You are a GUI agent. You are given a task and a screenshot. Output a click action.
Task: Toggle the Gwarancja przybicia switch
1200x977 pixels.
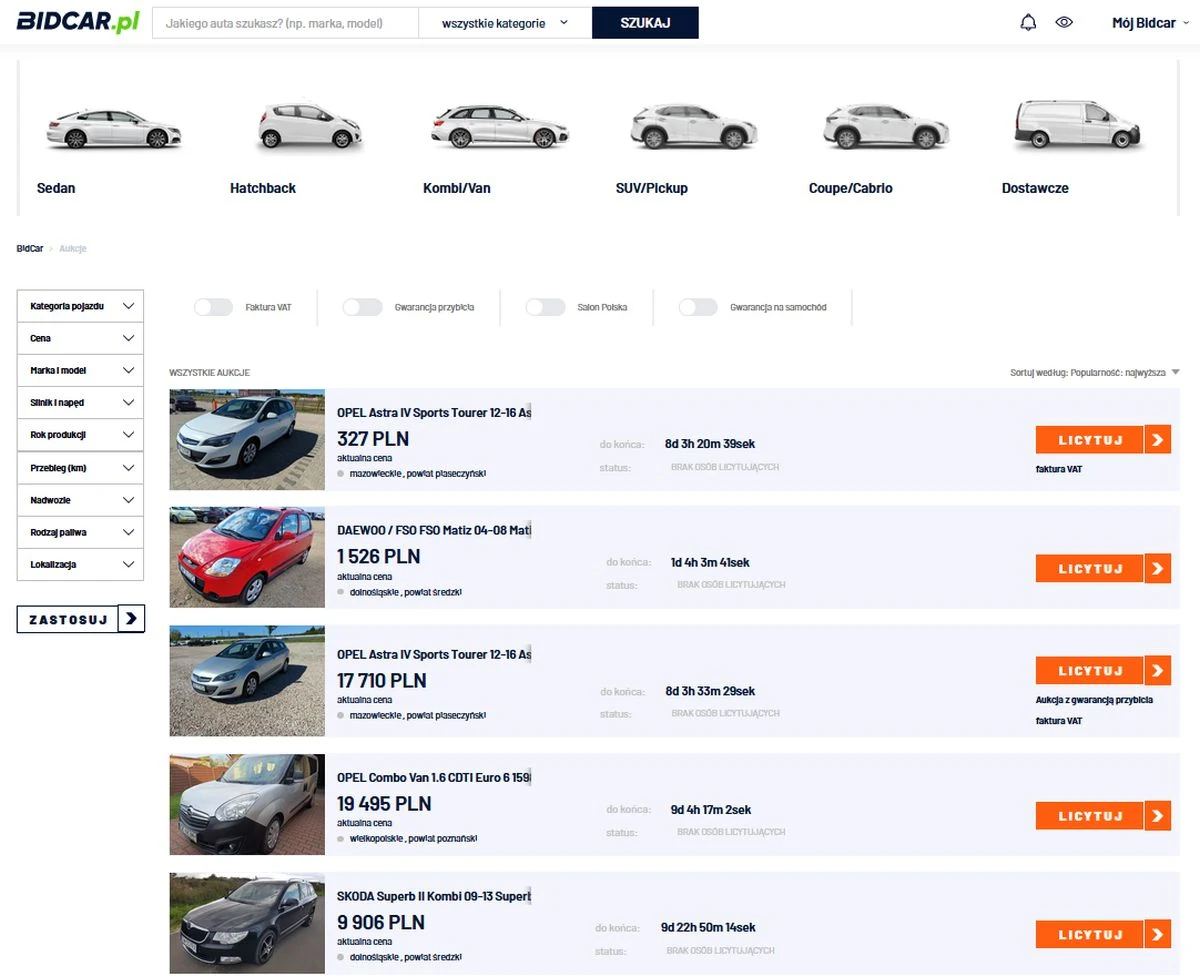pyautogui.click(x=362, y=307)
